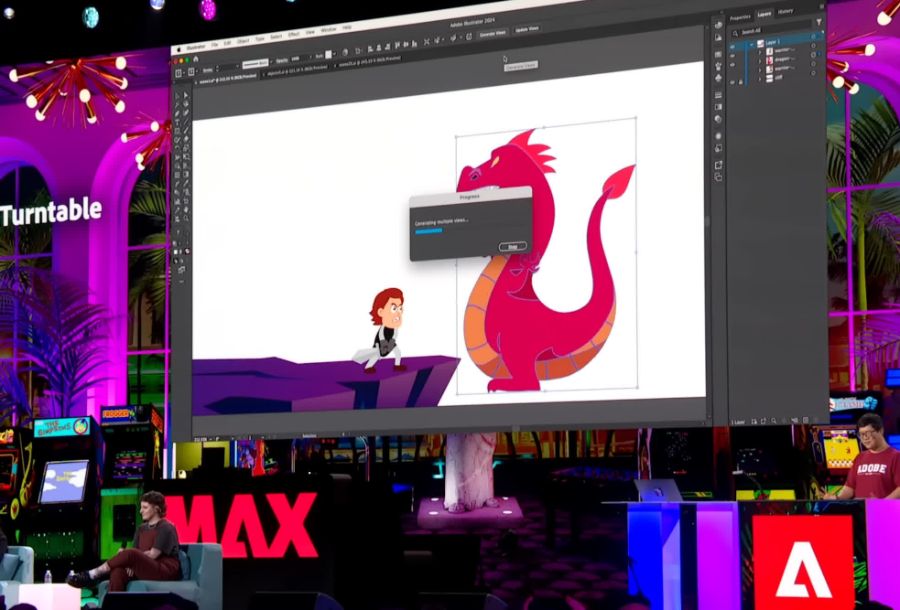Click target circle of warrior above dragon

point(813,46)
